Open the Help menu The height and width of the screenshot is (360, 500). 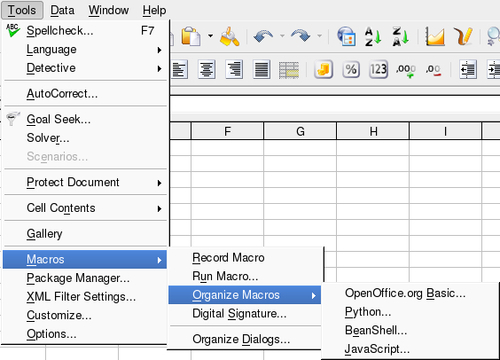(x=154, y=10)
